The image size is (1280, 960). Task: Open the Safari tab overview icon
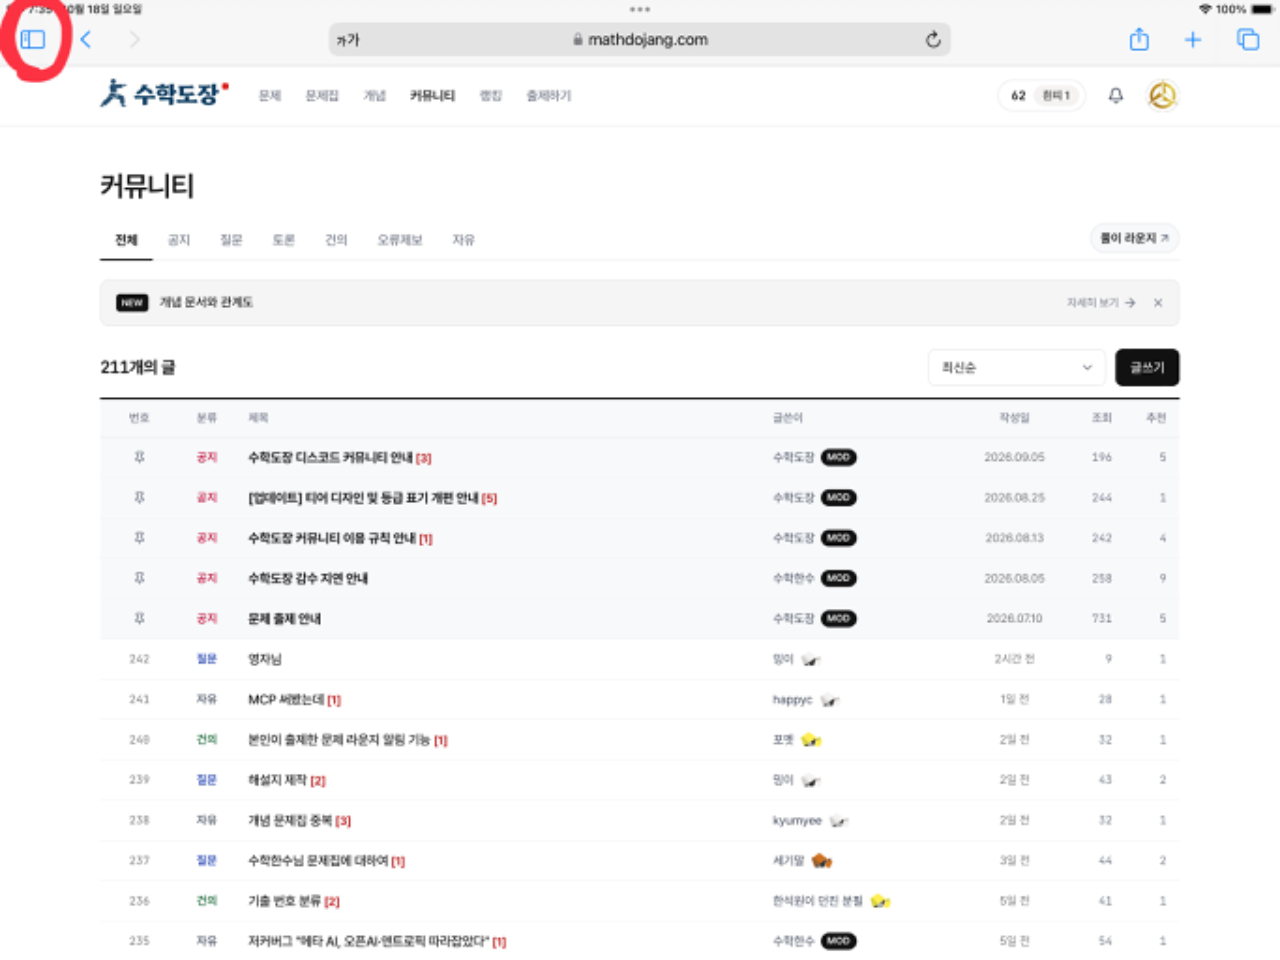point(1248,40)
